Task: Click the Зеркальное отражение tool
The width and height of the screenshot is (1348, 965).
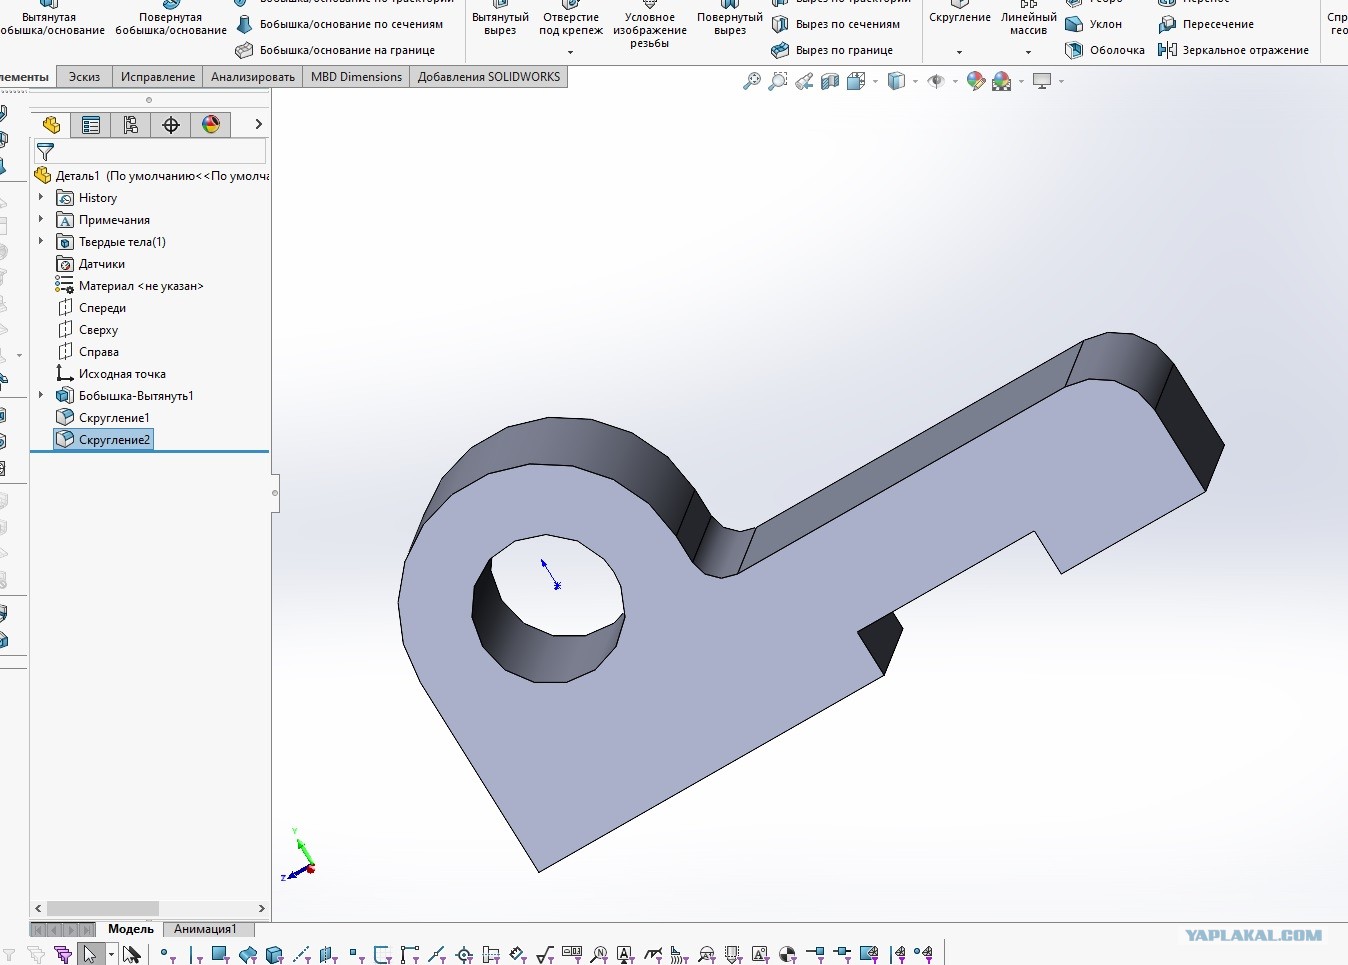Action: click(1234, 50)
